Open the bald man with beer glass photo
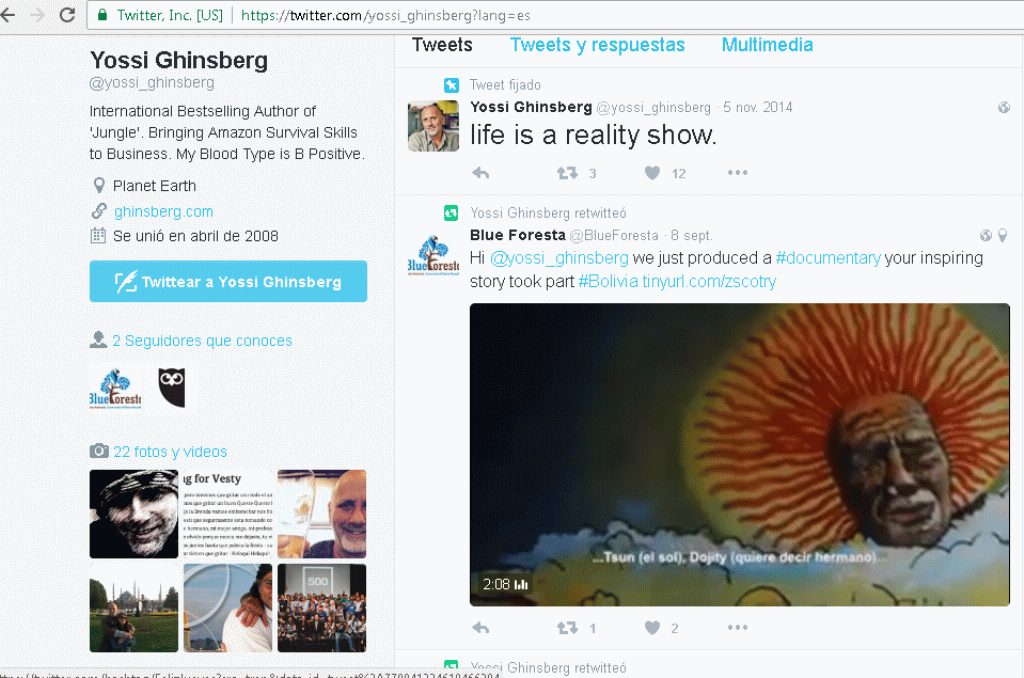The height and width of the screenshot is (678, 1024). (x=322, y=513)
